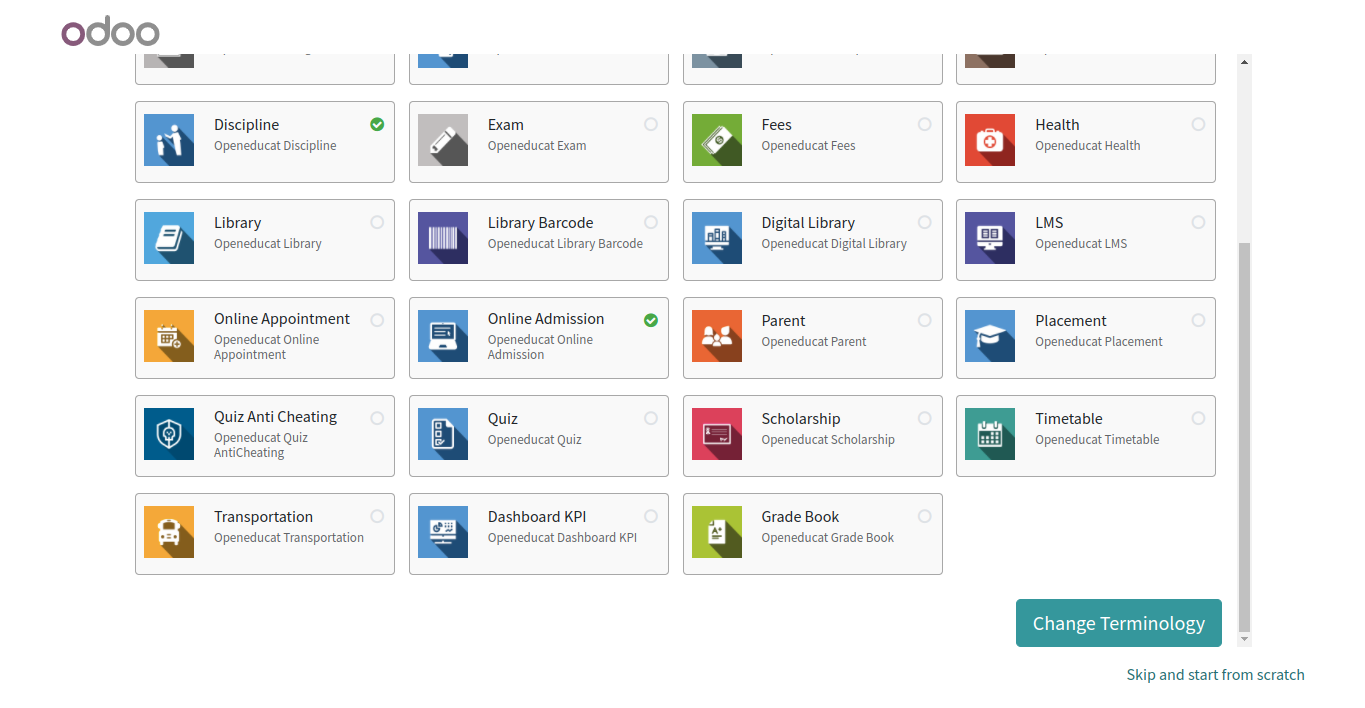
Task: Click the 'Openeducat Scholarship' description text
Action: [x=828, y=440]
